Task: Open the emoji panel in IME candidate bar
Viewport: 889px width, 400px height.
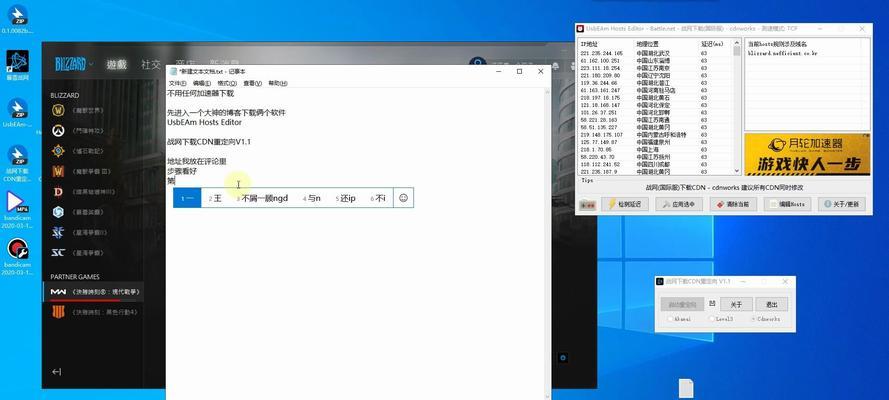Action: (403, 198)
